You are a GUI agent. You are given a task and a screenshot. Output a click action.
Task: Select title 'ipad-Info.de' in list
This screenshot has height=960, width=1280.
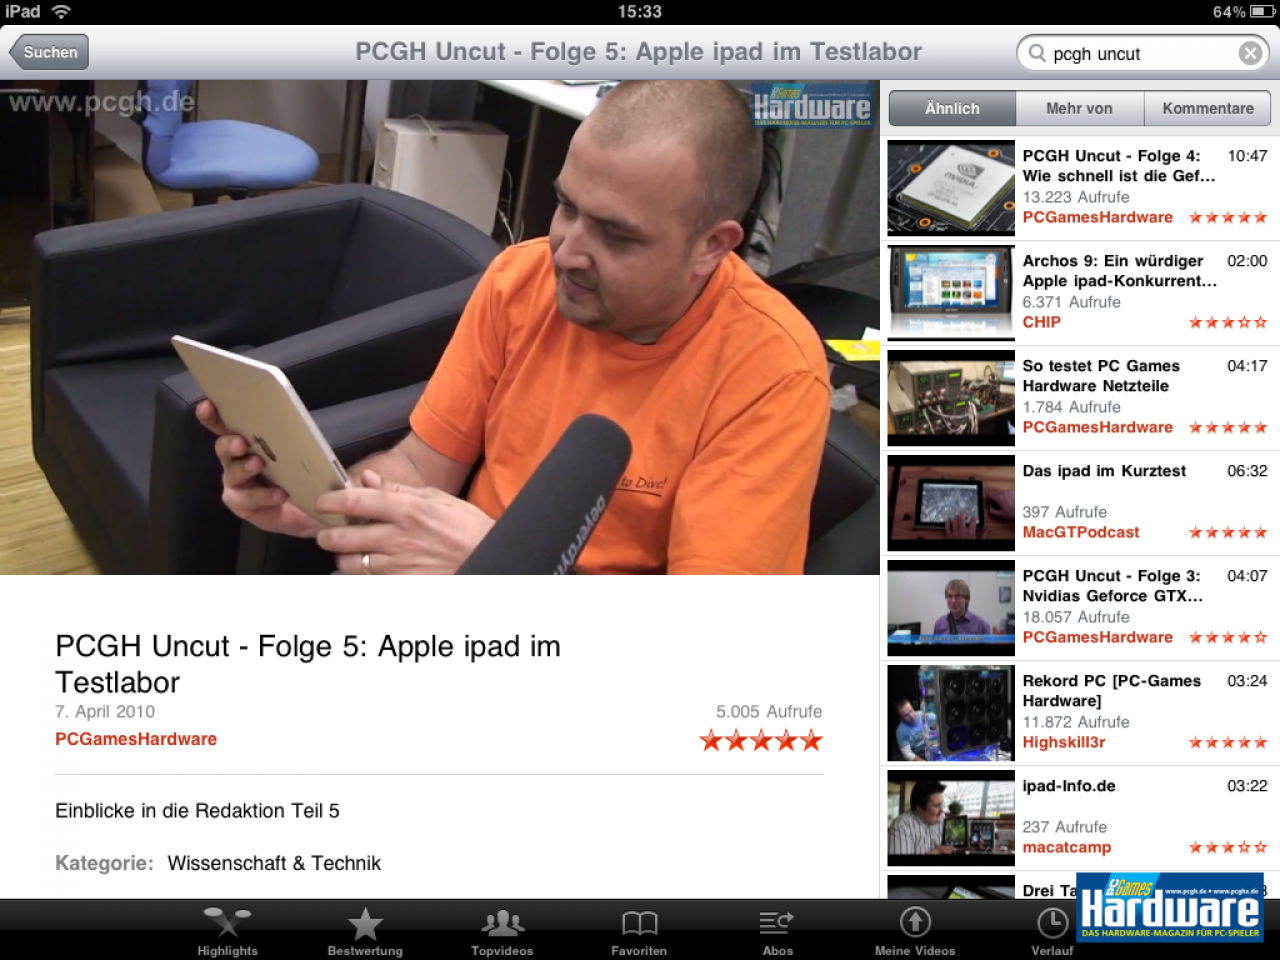coord(1069,786)
